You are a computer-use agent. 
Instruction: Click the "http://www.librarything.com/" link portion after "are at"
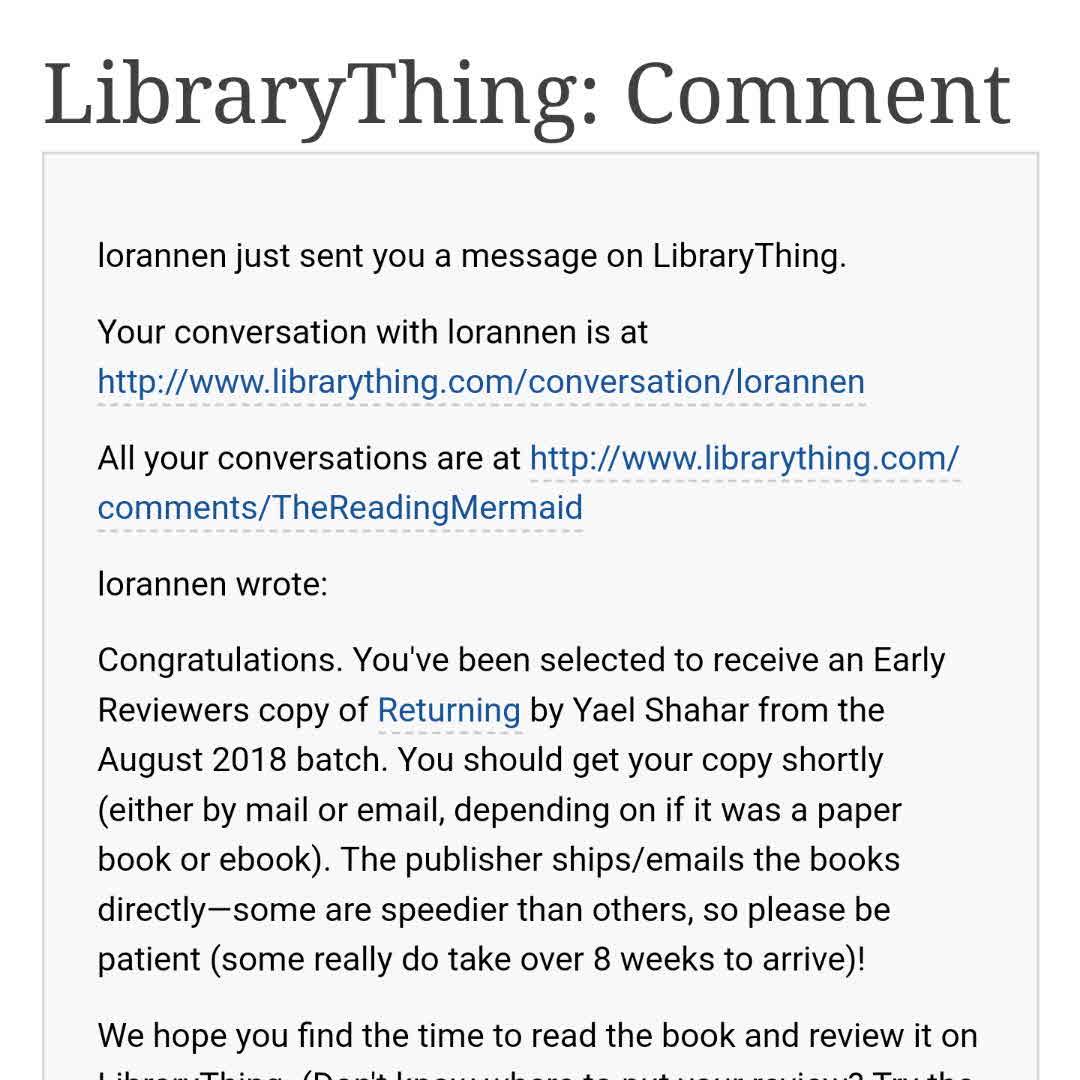744,458
